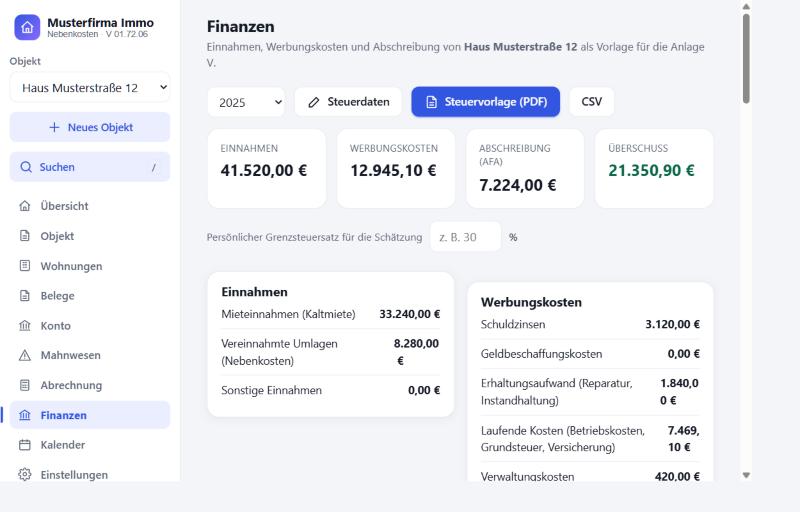Go to Übersicht in the sidebar

90,206
